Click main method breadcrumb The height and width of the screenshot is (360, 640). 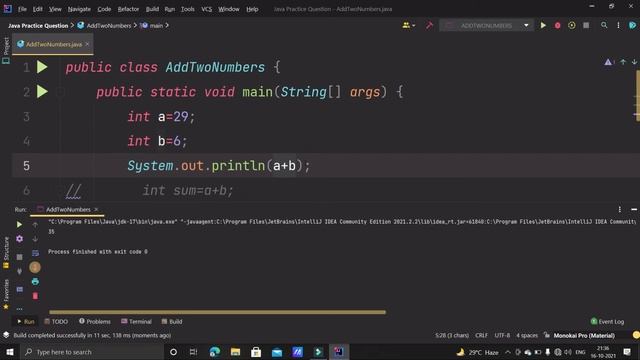152,25
